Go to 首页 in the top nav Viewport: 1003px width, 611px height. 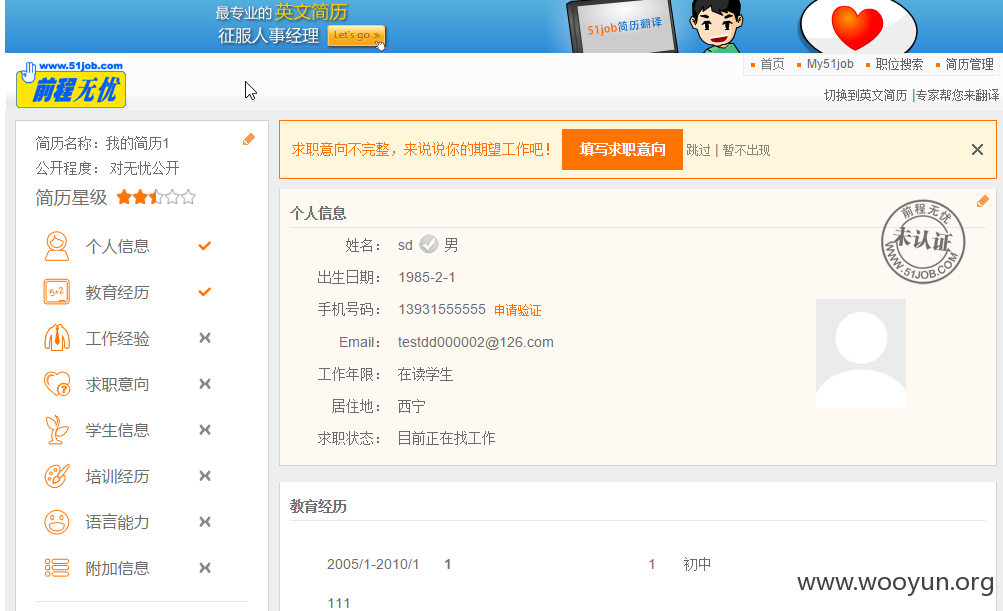pyautogui.click(x=771, y=64)
